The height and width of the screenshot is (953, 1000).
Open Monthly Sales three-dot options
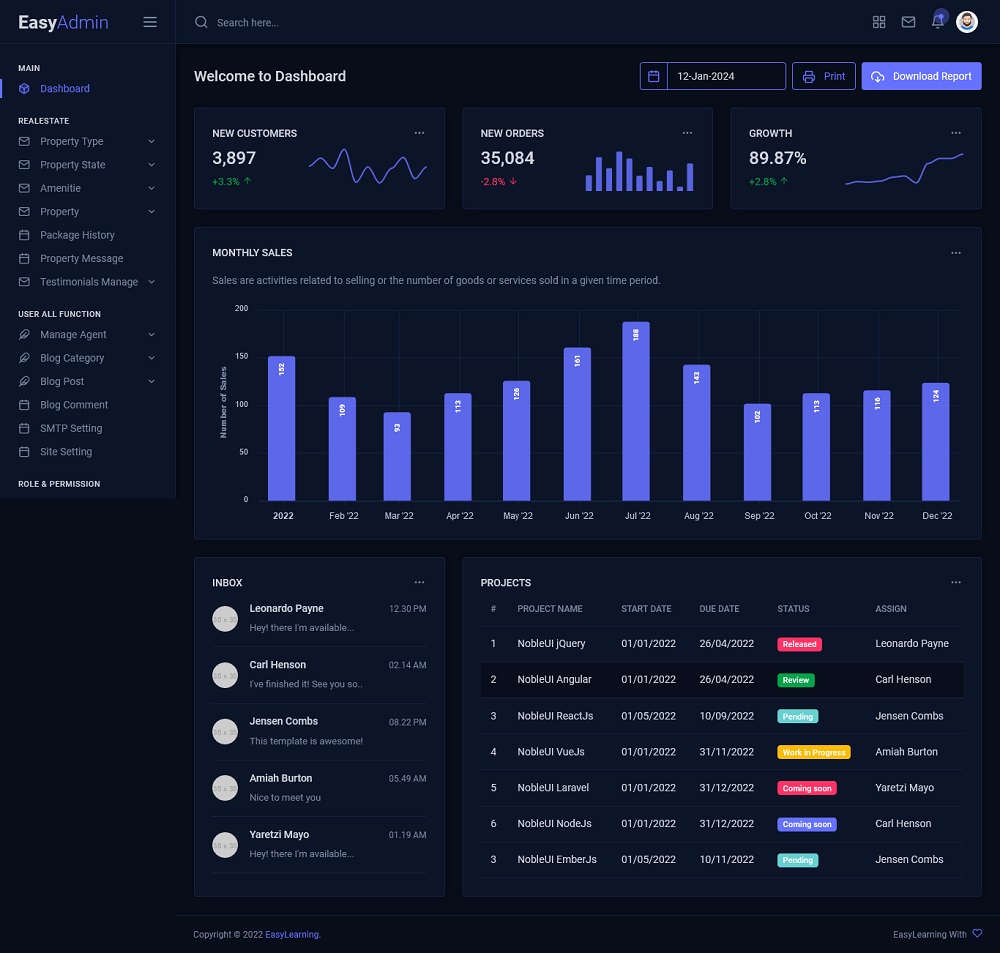pyautogui.click(x=955, y=253)
